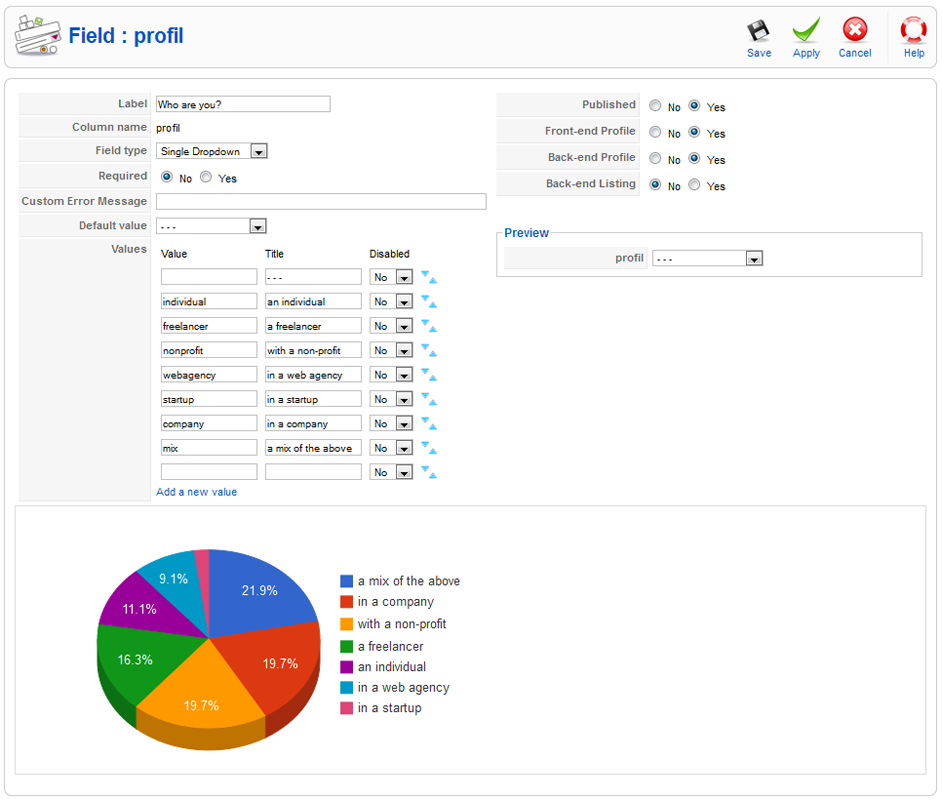The width and height of the screenshot is (942, 800).
Task: Click reorder arrows for the individual row
Action: coord(428,301)
